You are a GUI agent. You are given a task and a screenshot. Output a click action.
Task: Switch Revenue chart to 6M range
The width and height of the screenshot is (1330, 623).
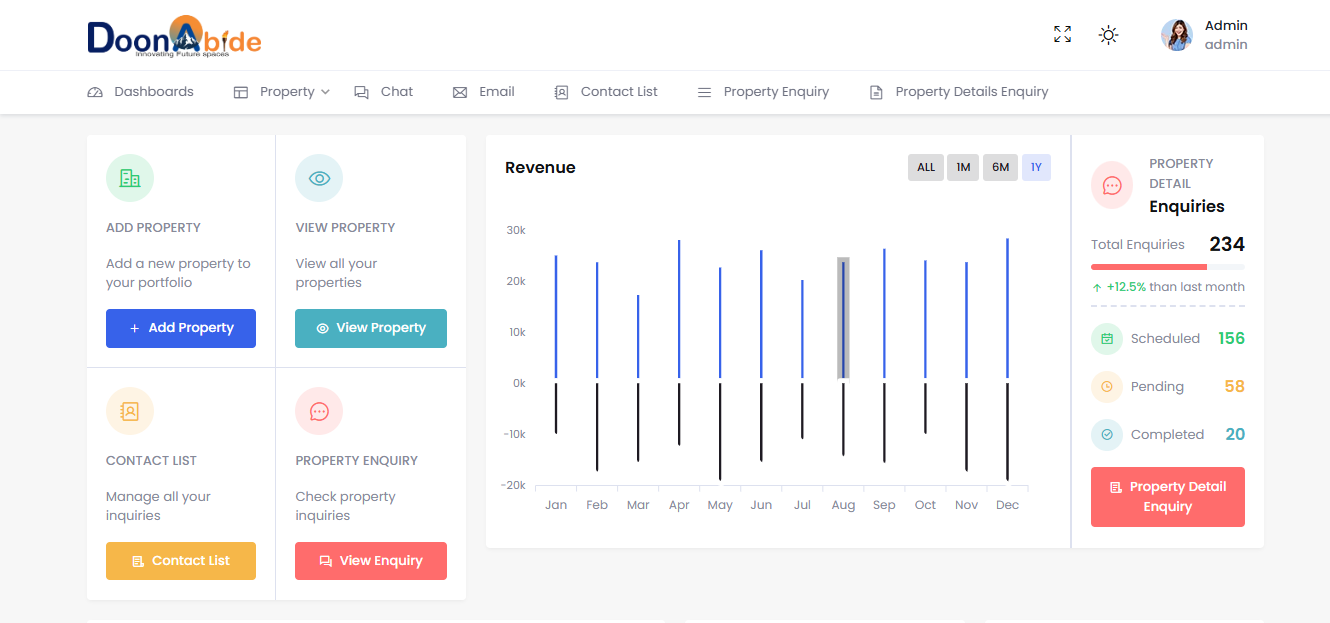[1000, 167]
